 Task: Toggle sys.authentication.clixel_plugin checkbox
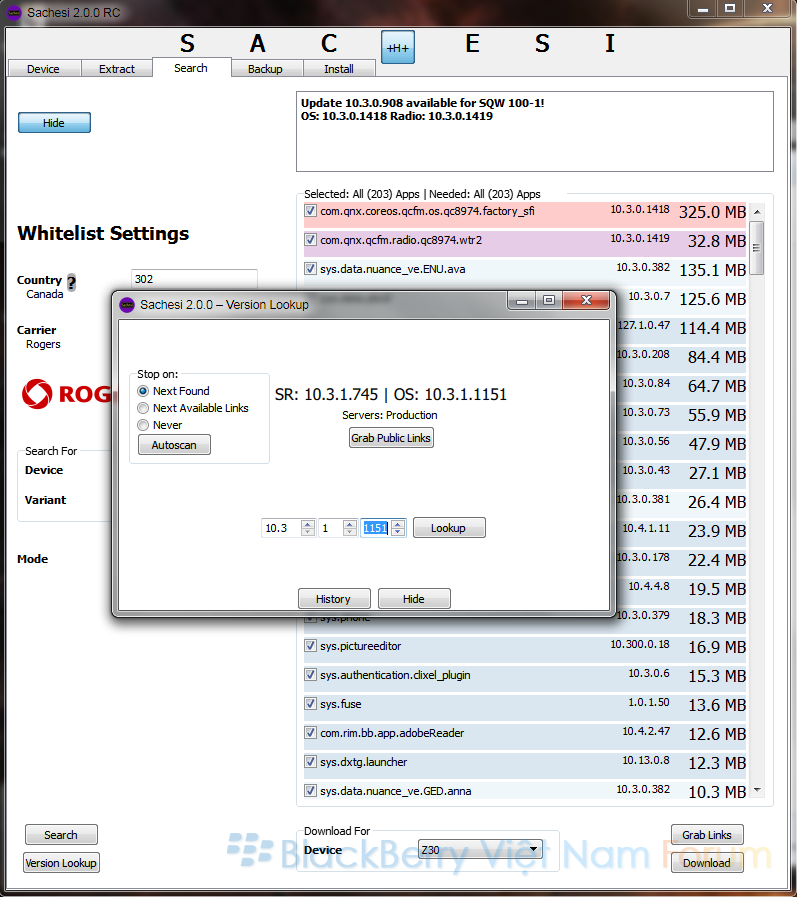pyautogui.click(x=310, y=675)
